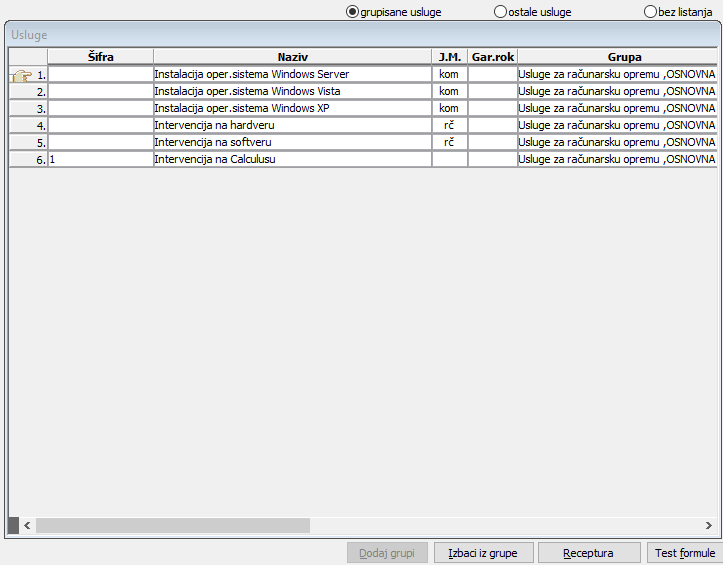Sort by the 'Naziv' column header
The height and width of the screenshot is (565, 723).
coord(292,57)
